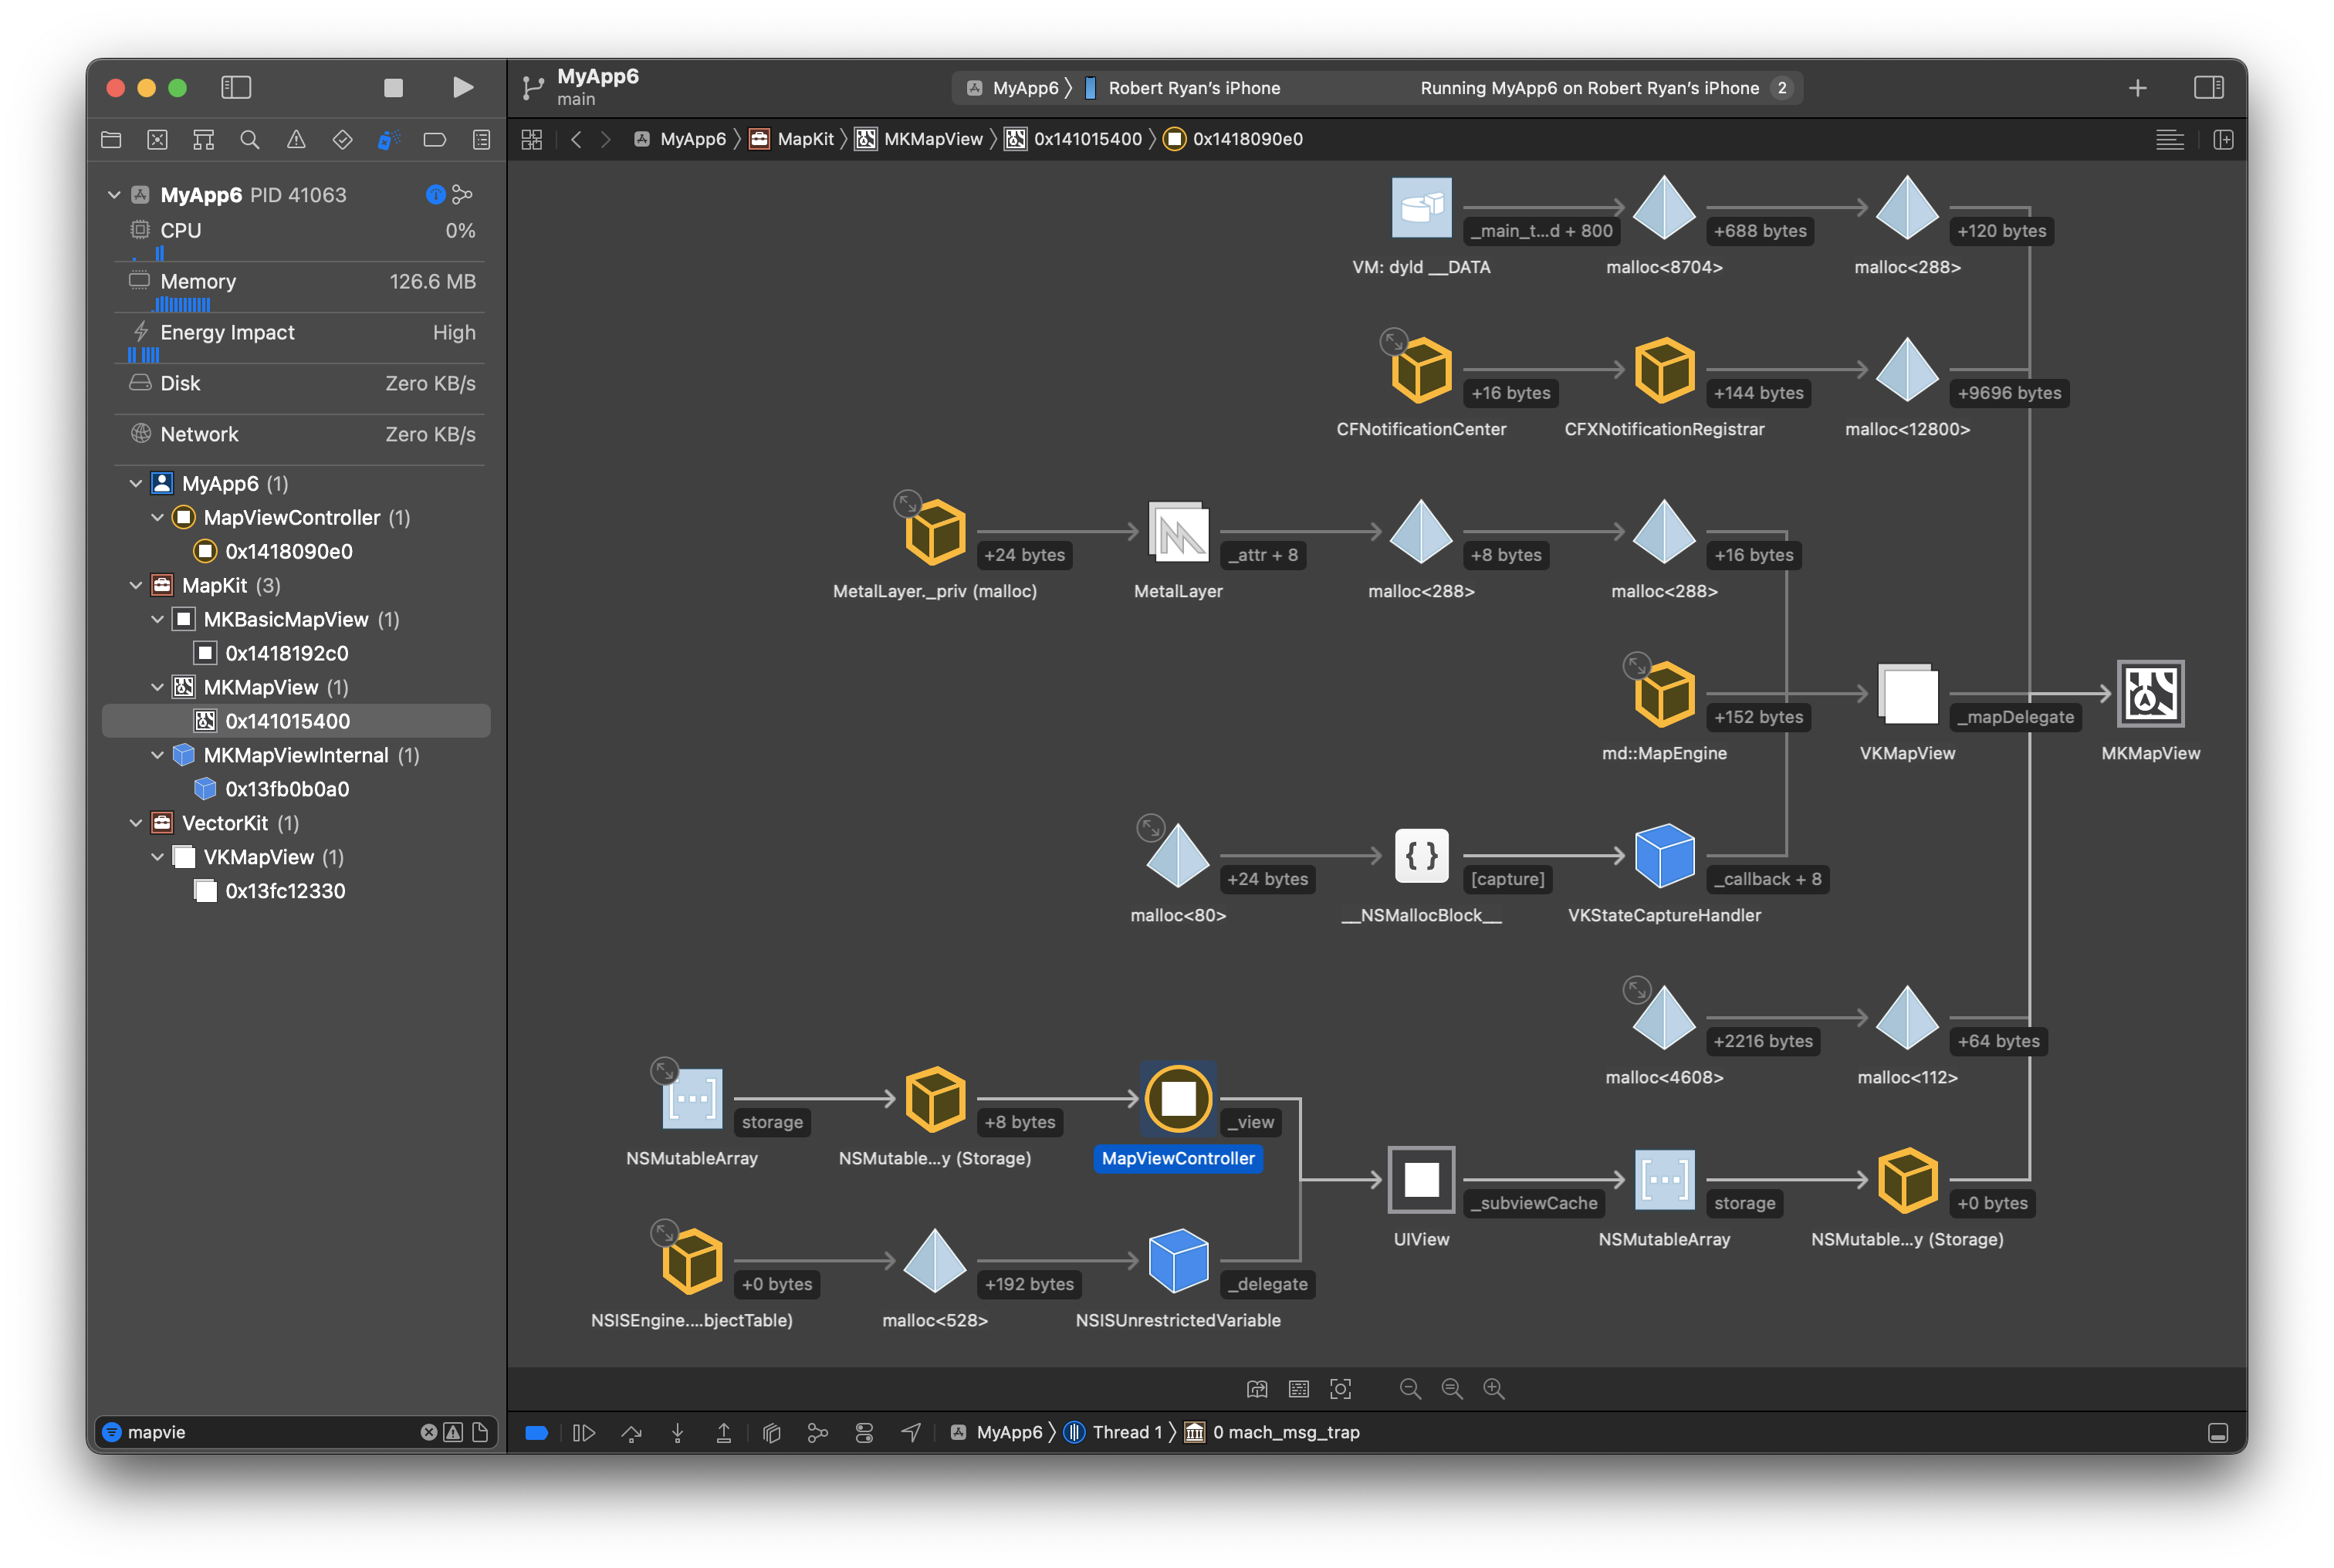Select the network activity icon
Viewport: 2334px width, 1568px height.
tap(138, 432)
